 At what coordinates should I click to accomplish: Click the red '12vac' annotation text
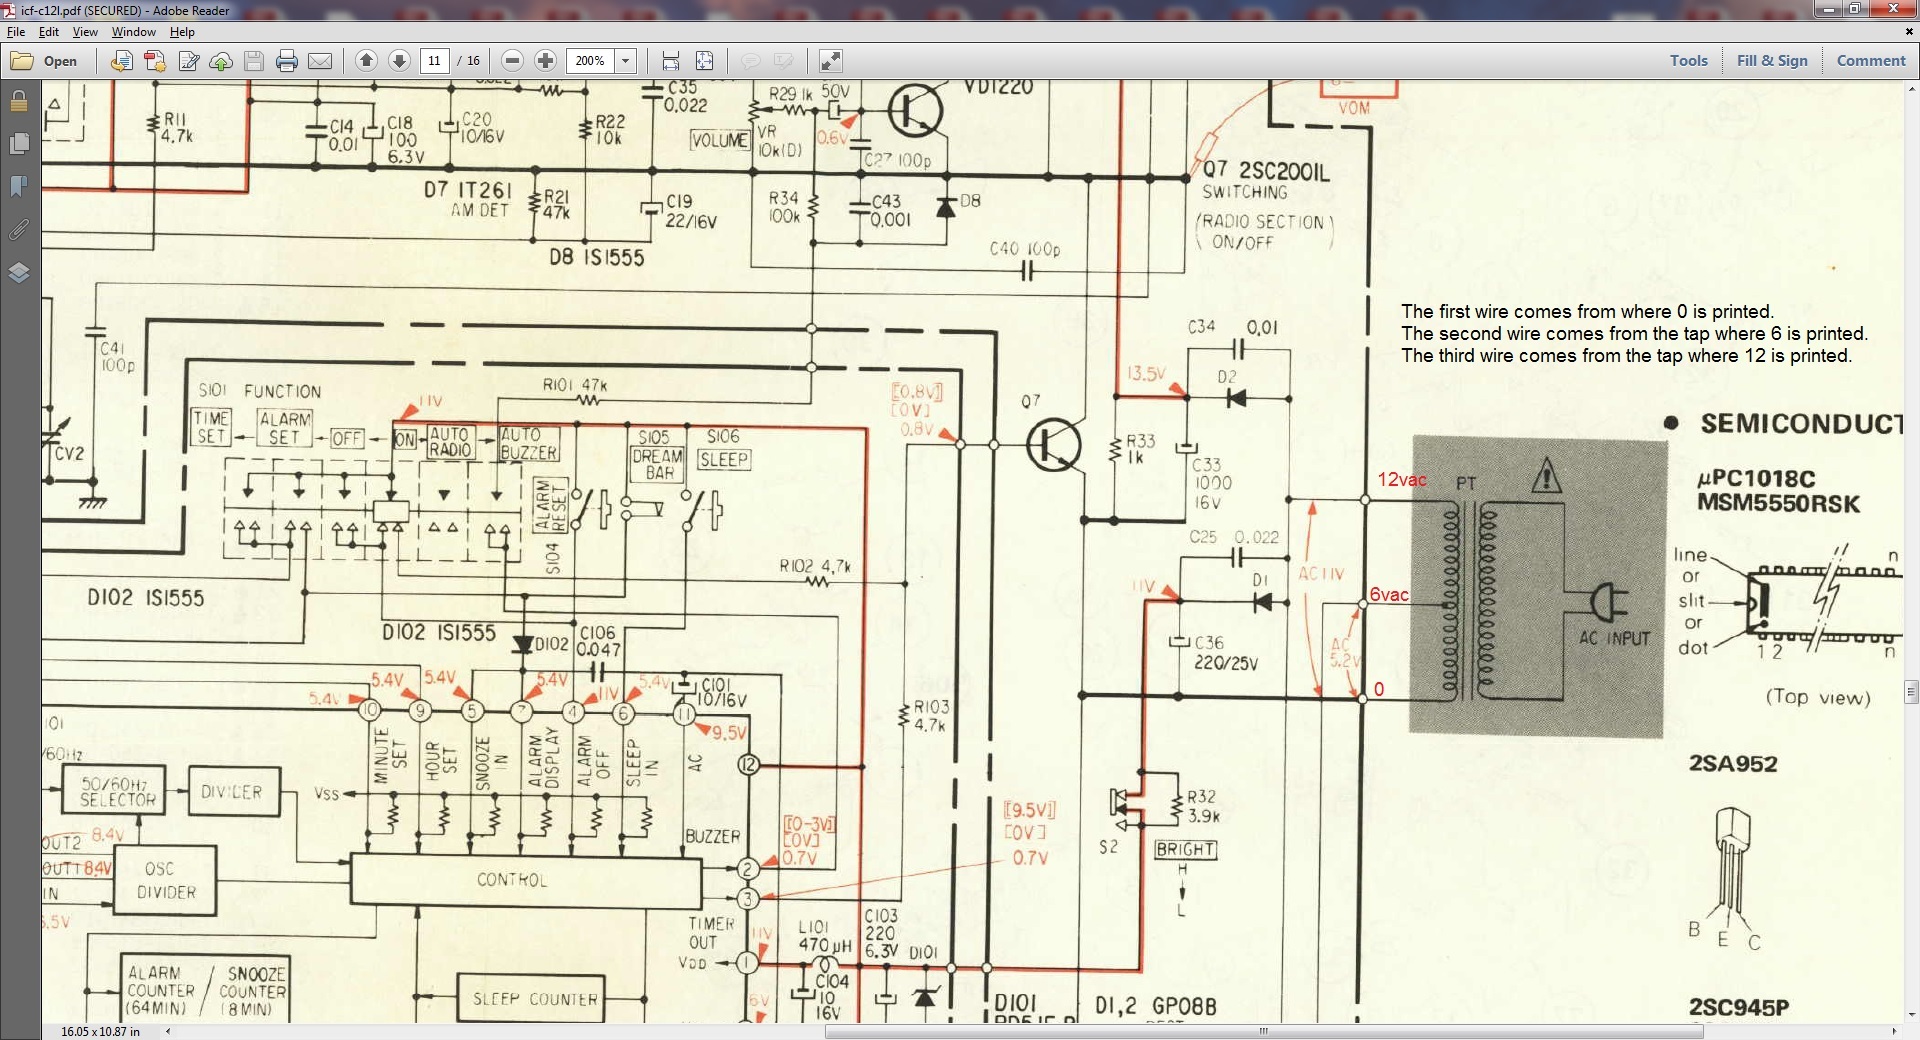coord(1402,480)
